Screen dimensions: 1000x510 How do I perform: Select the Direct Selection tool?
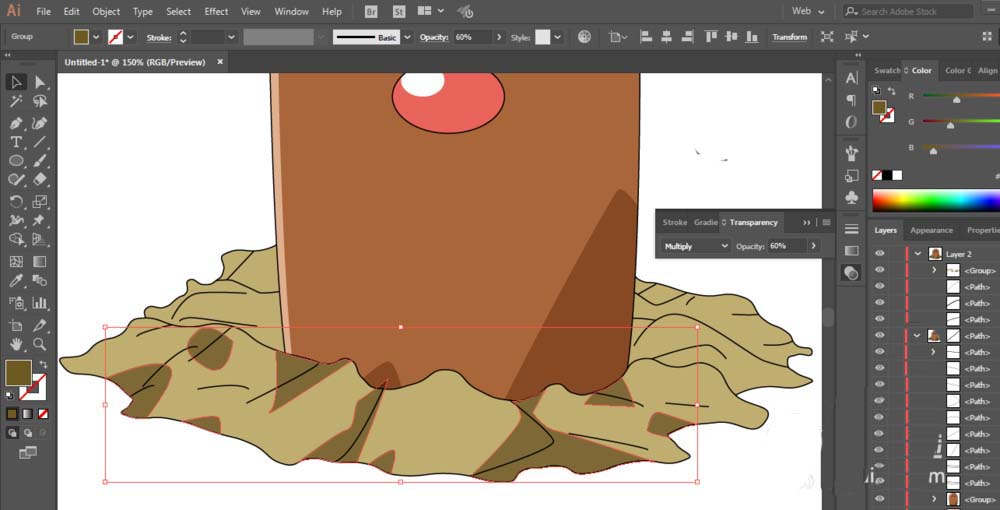point(40,82)
